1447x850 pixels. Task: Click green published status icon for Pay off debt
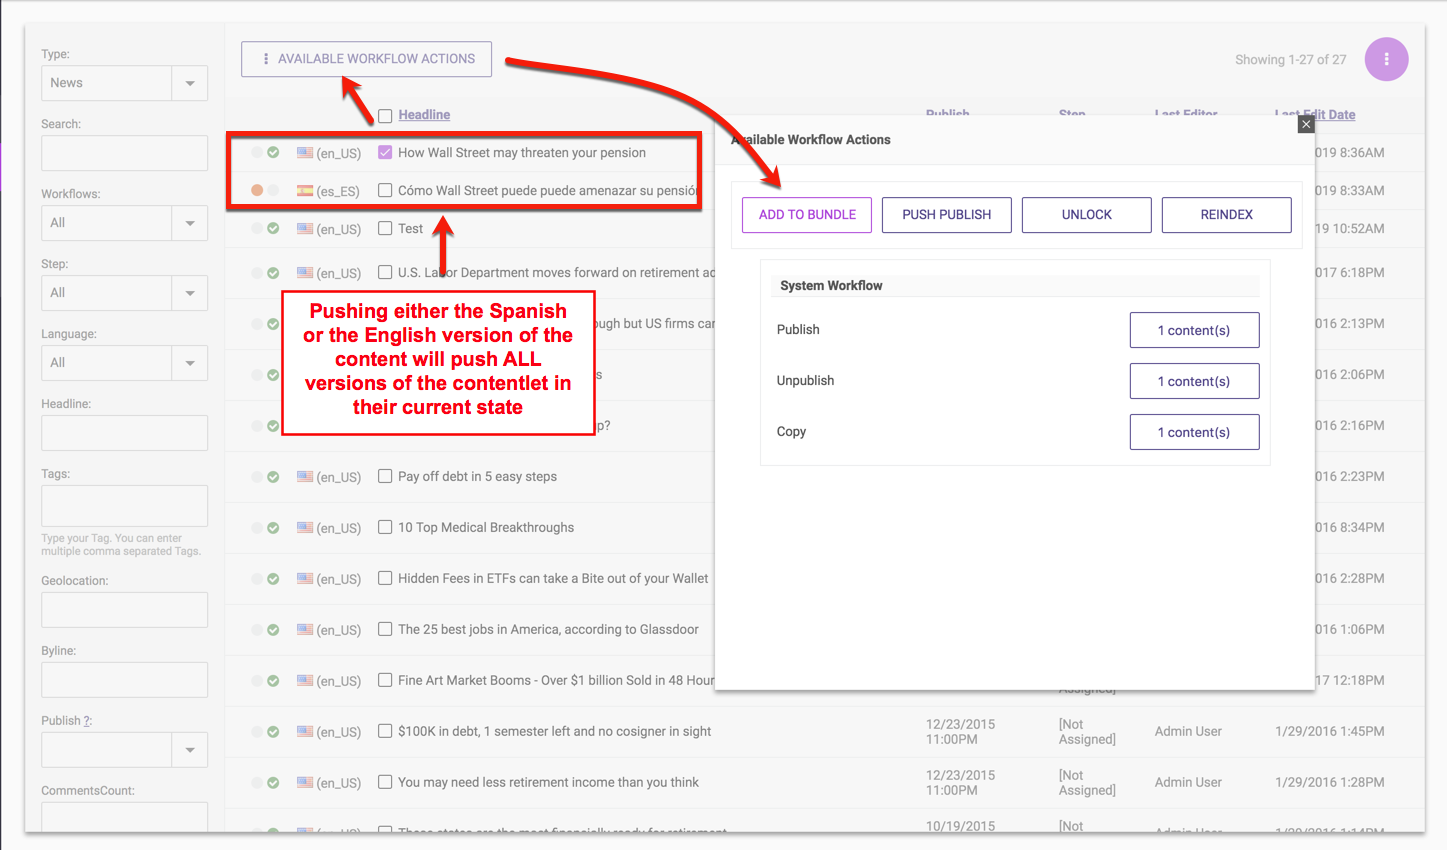[273, 477]
